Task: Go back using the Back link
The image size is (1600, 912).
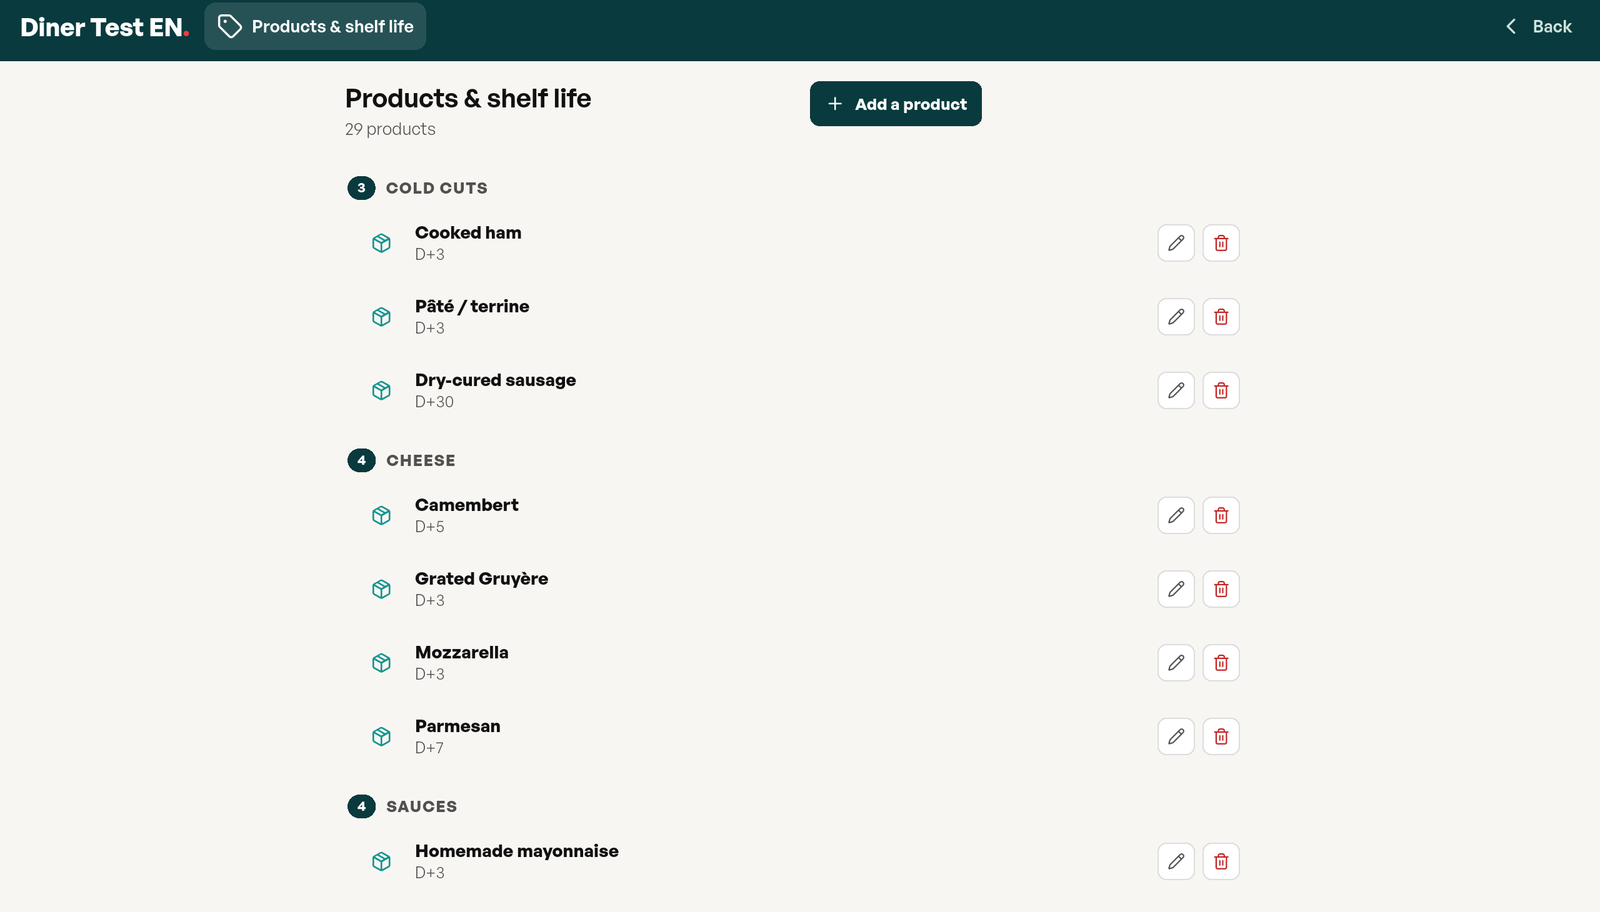Action: coord(1539,27)
